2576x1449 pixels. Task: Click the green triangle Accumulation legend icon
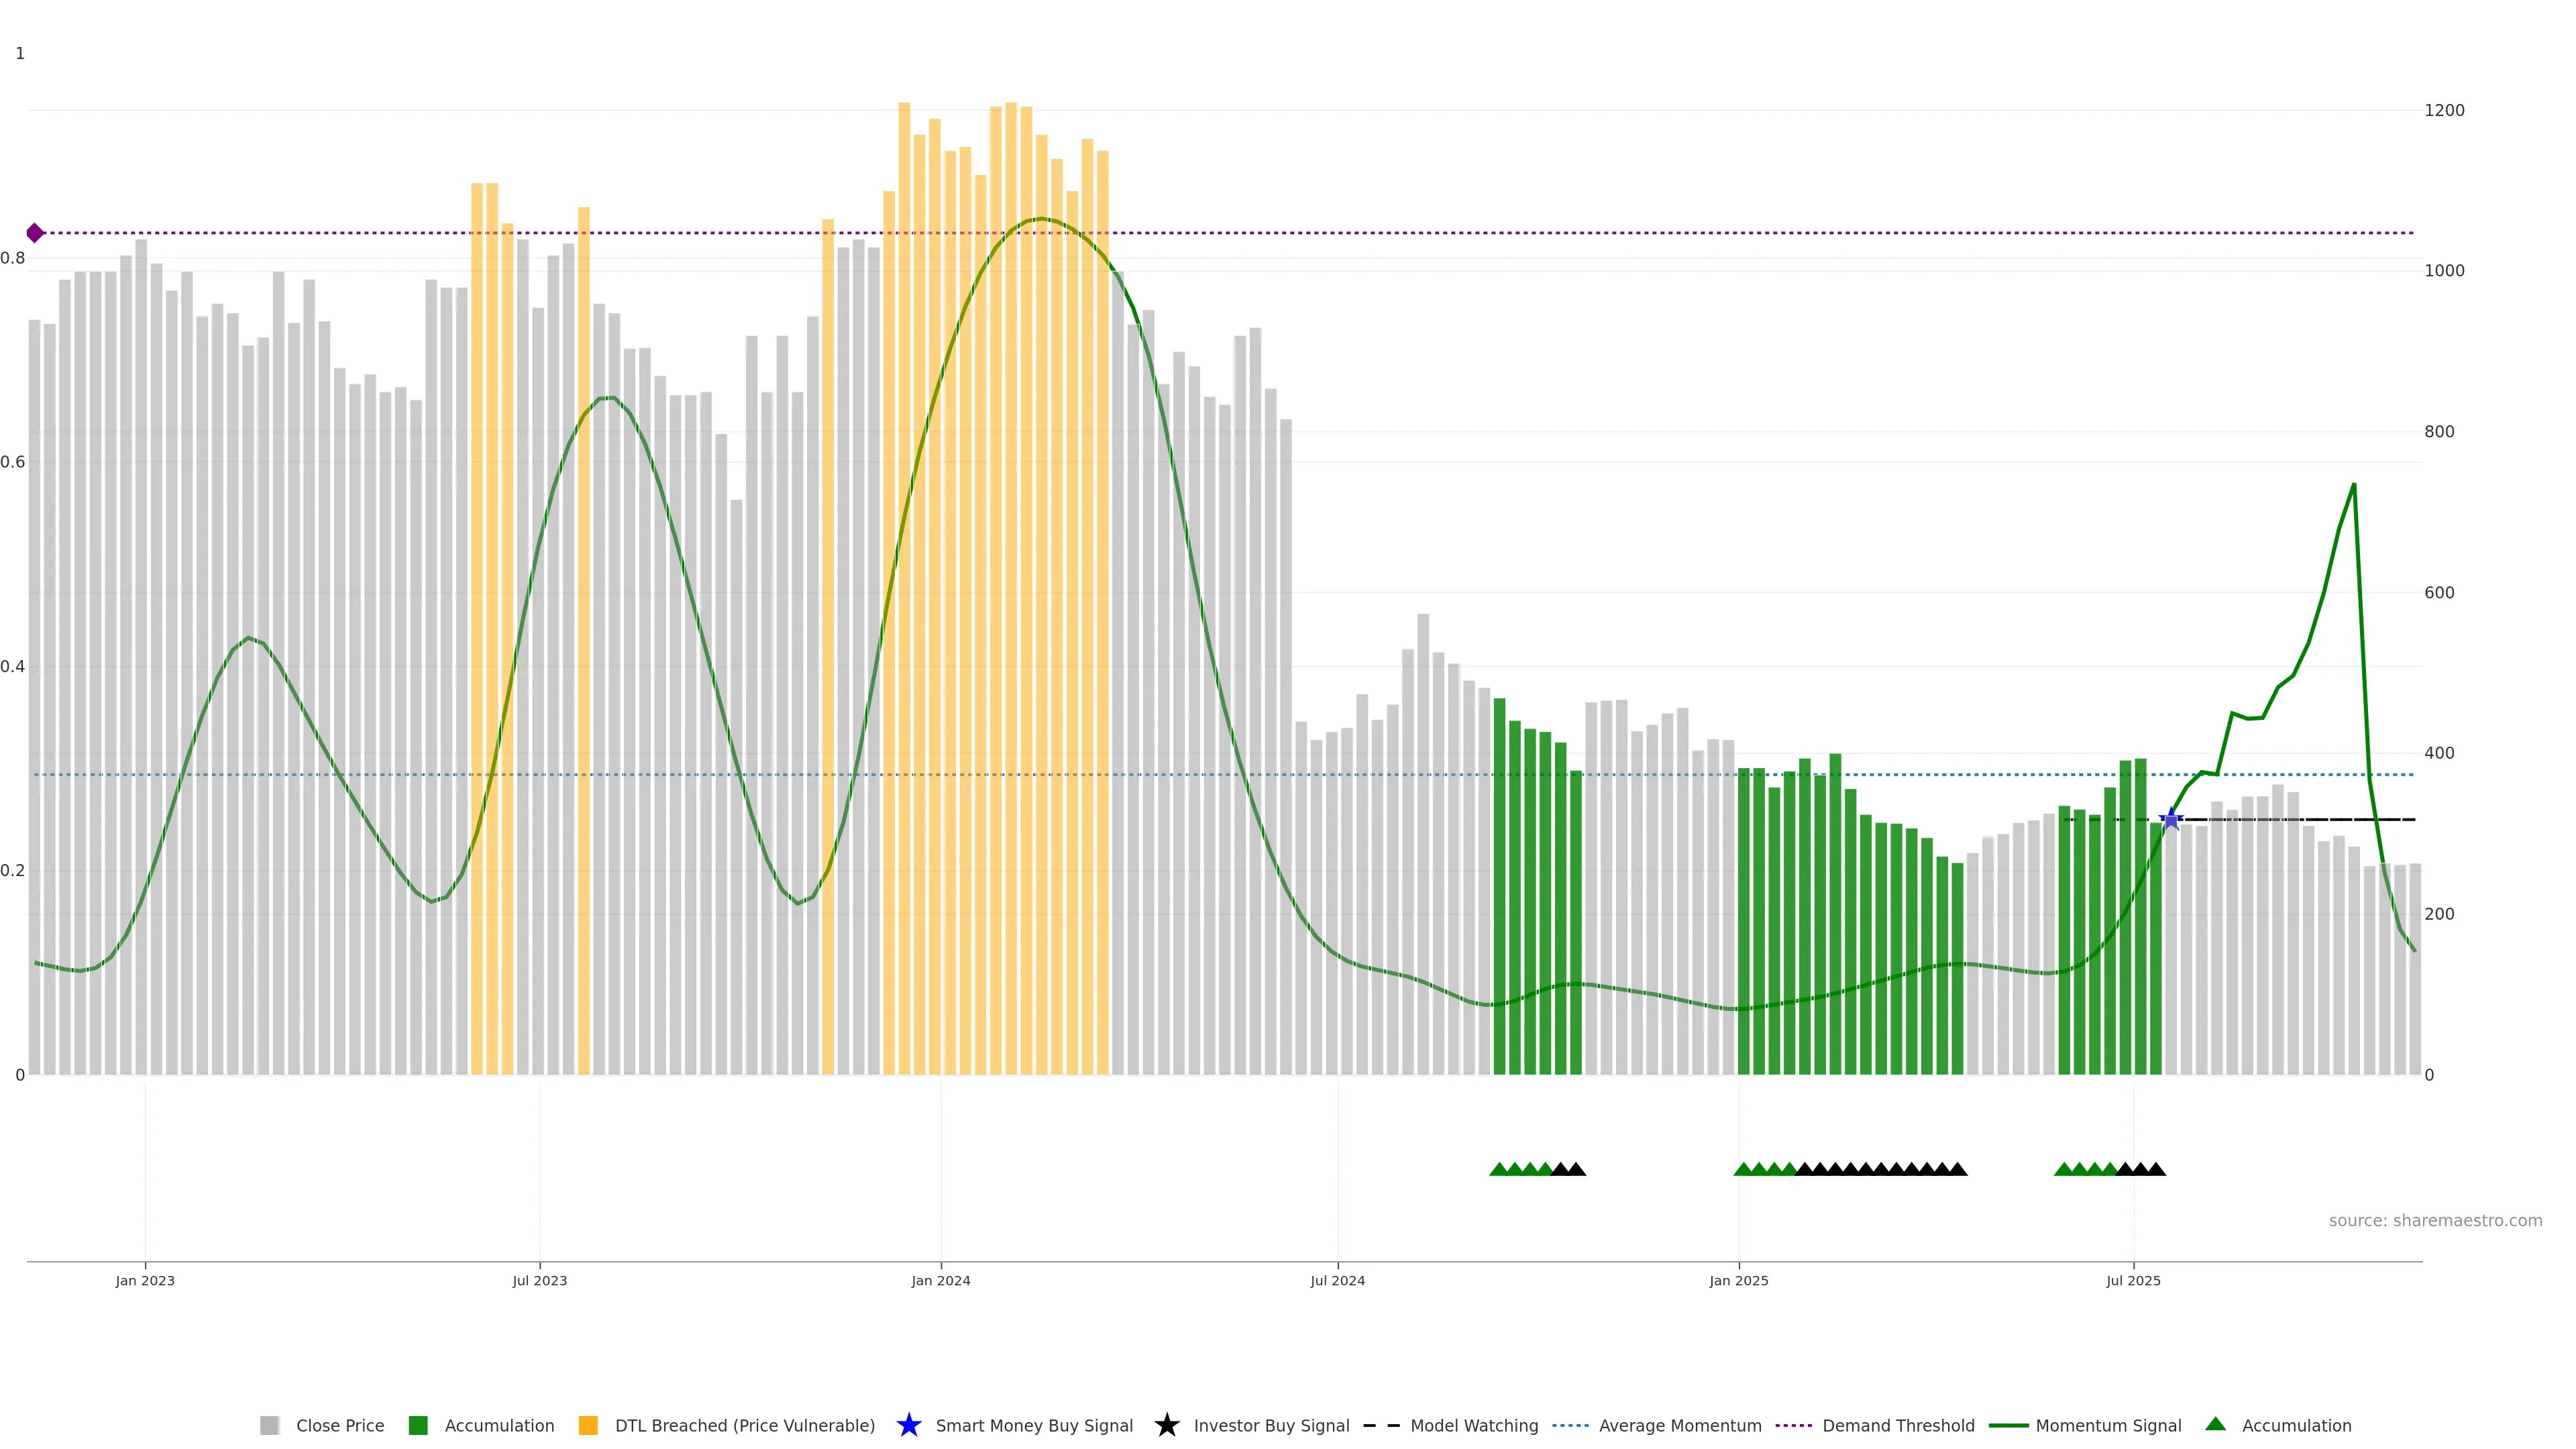click(2215, 1424)
